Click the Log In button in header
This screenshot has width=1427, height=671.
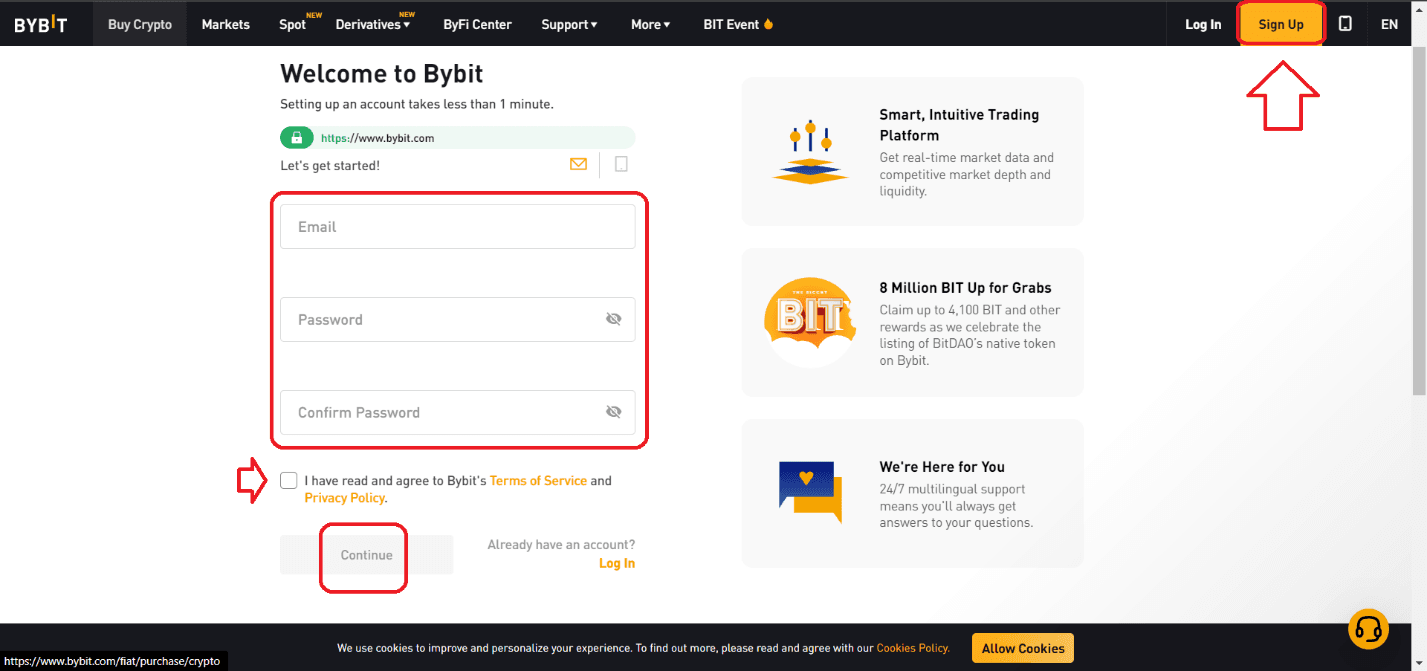[1203, 24]
